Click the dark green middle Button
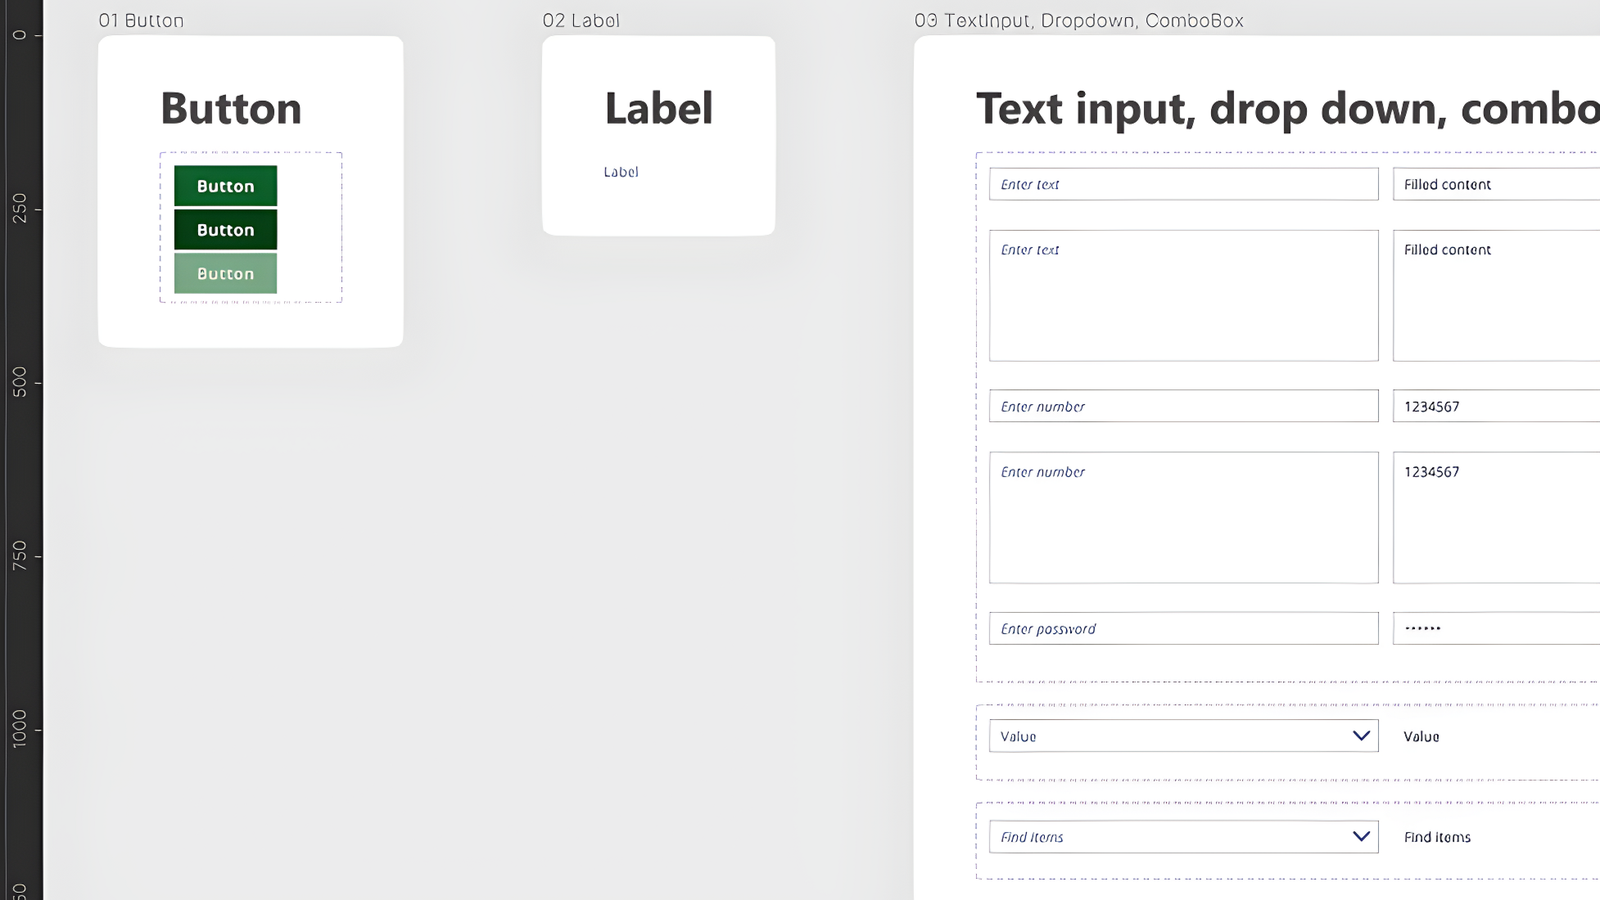1600x900 pixels. coord(225,230)
